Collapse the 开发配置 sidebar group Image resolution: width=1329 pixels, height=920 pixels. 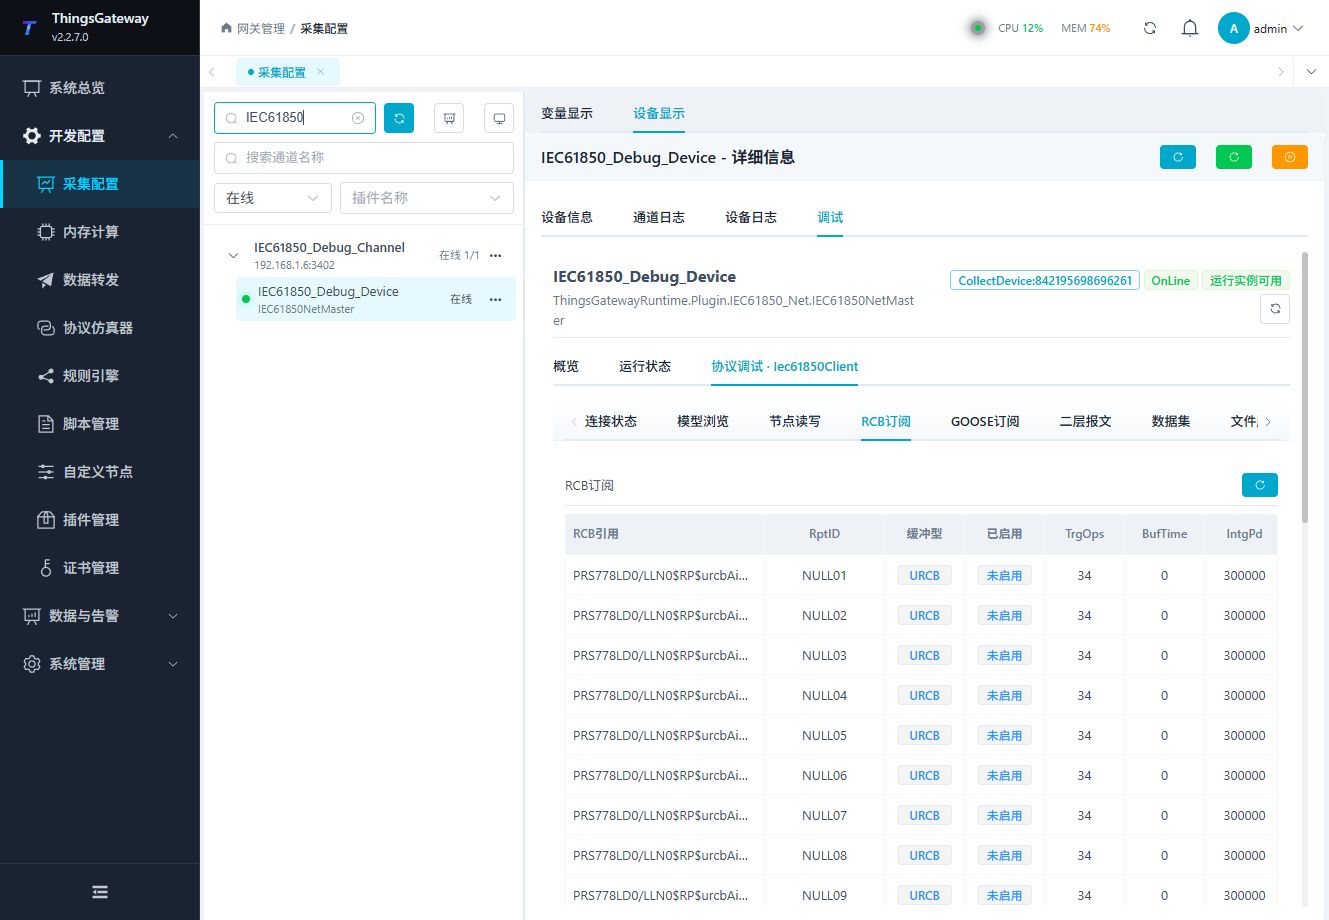coord(99,136)
